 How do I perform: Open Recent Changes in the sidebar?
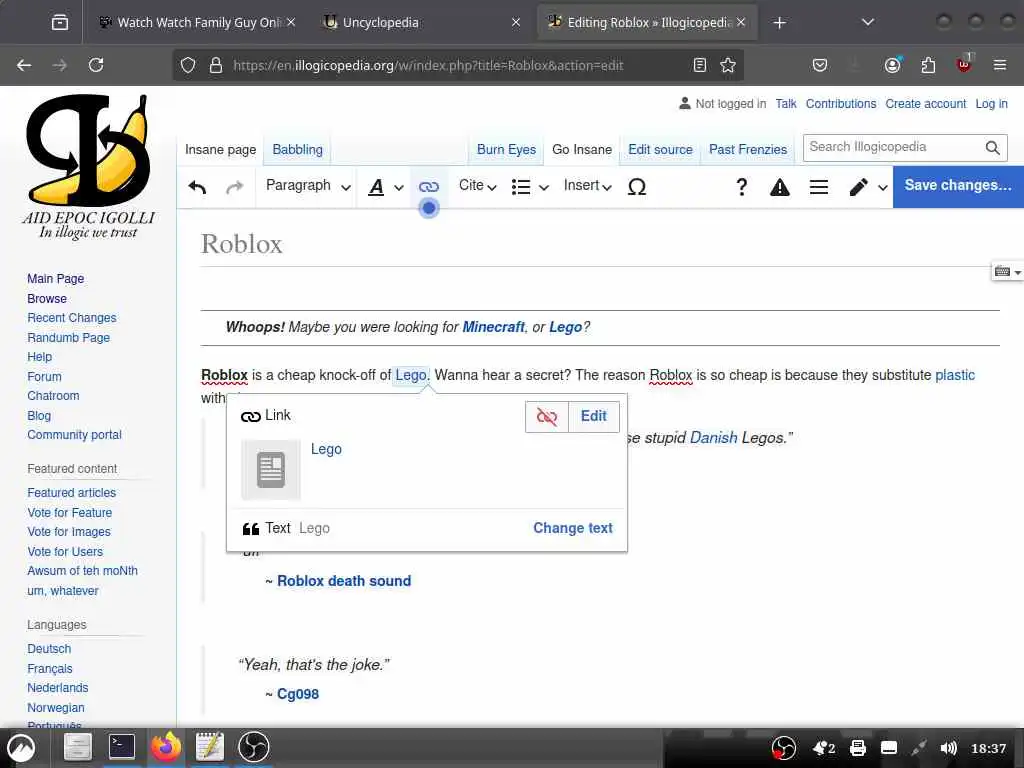pos(72,318)
